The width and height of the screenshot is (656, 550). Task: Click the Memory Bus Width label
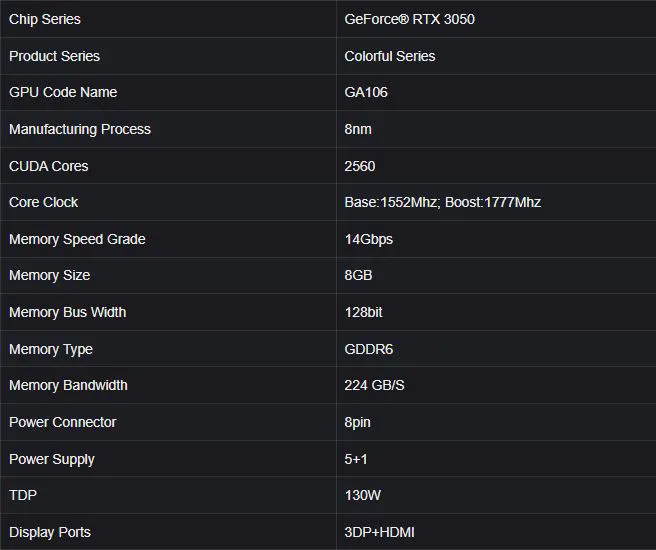[x=67, y=312]
